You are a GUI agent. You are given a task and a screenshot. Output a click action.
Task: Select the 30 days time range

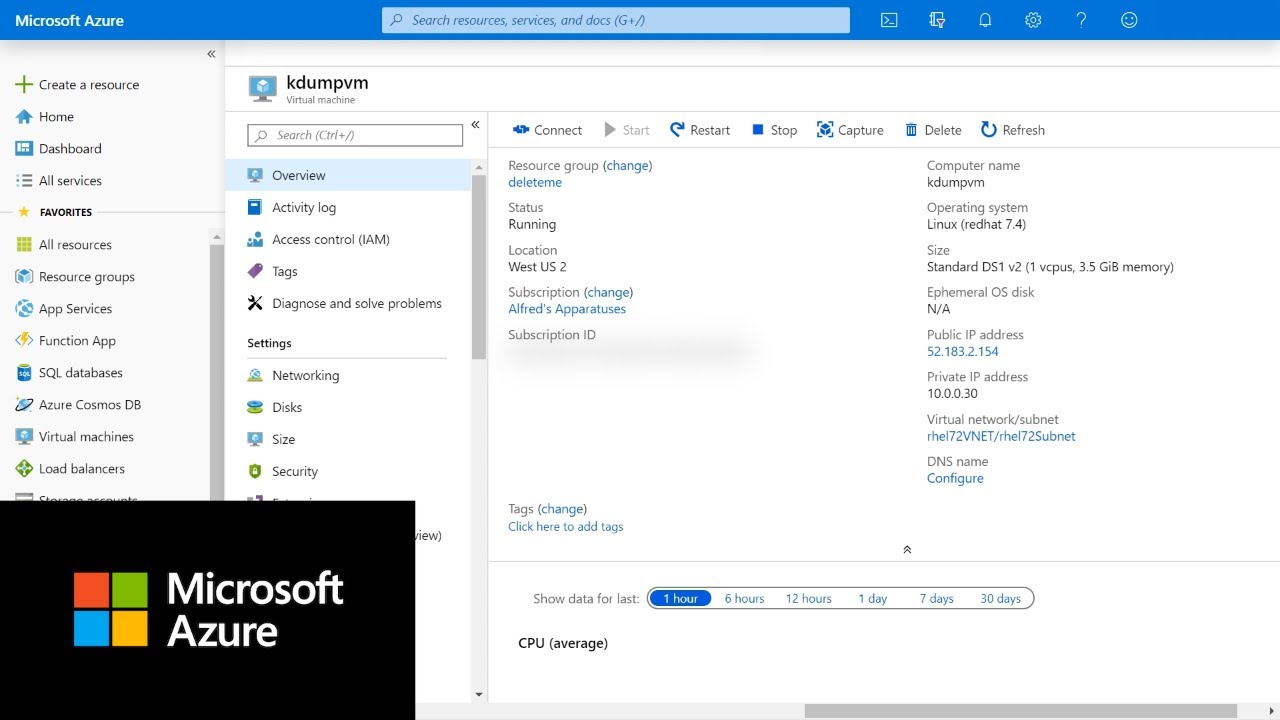click(x=1000, y=598)
